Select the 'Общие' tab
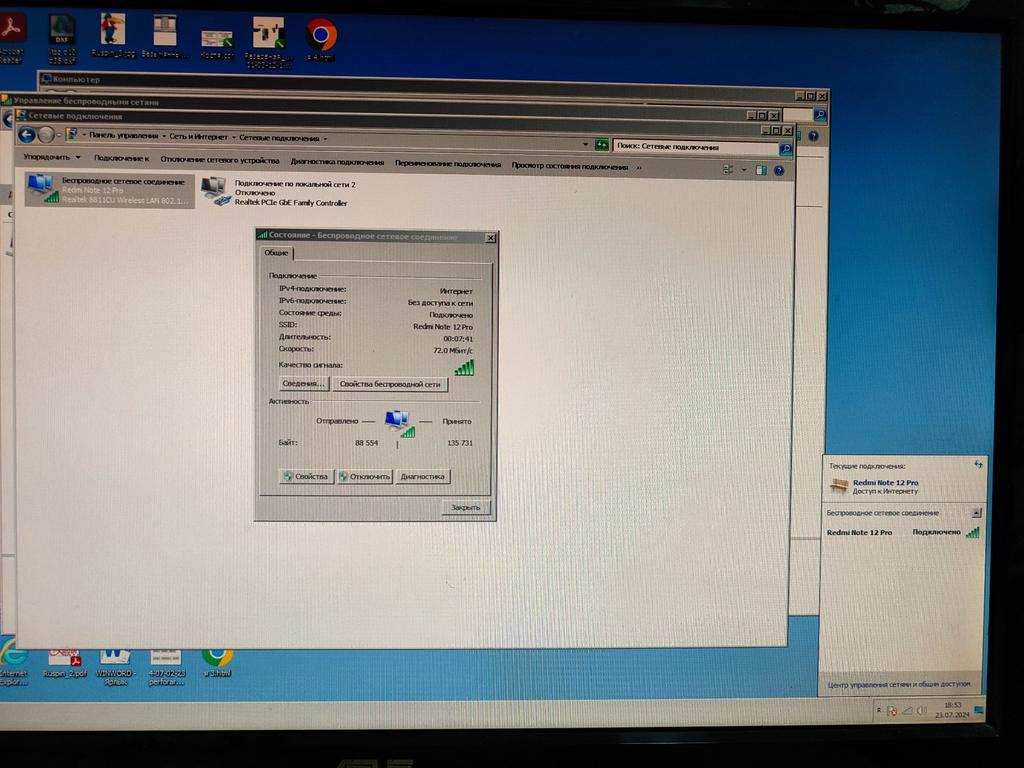Image resolution: width=1024 pixels, height=768 pixels. (x=276, y=253)
